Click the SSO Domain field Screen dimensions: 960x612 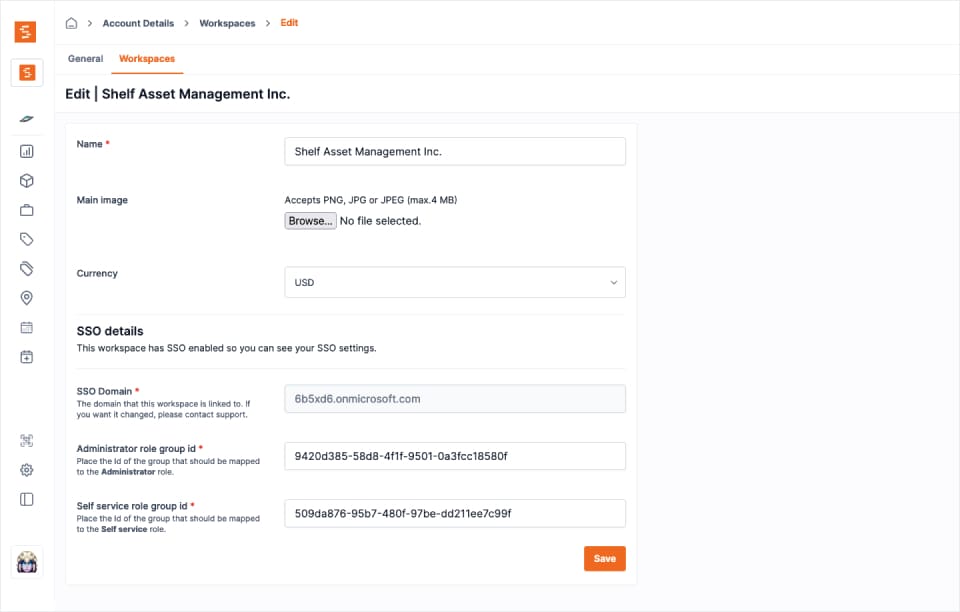pos(455,398)
